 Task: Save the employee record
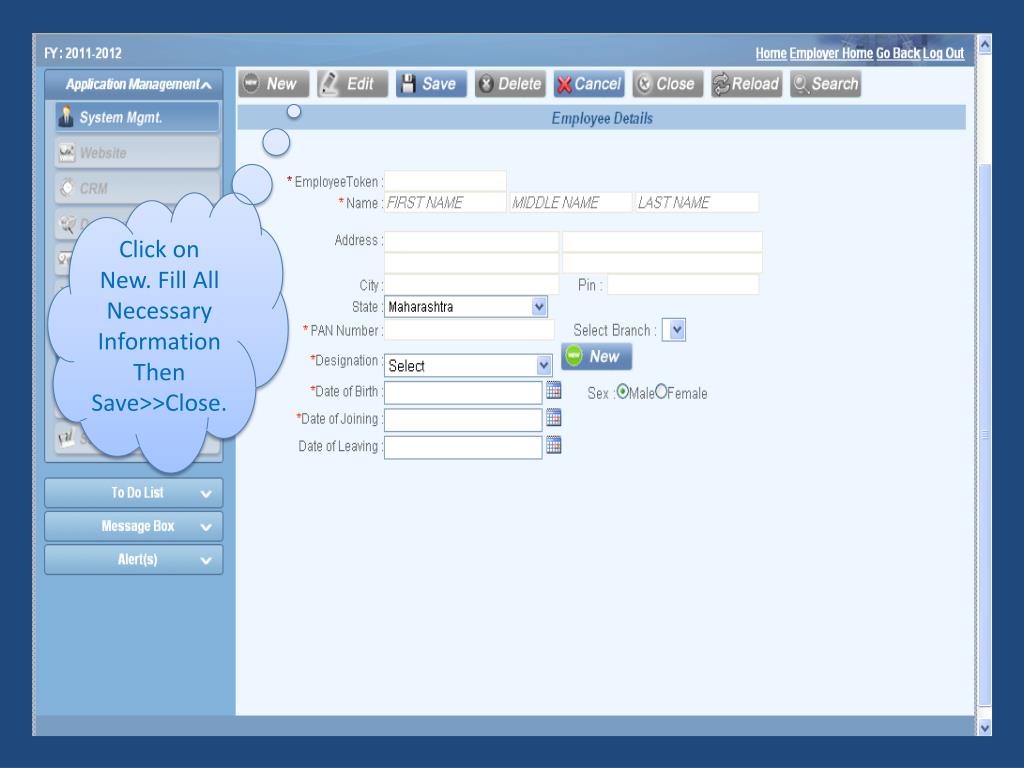[x=431, y=84]
